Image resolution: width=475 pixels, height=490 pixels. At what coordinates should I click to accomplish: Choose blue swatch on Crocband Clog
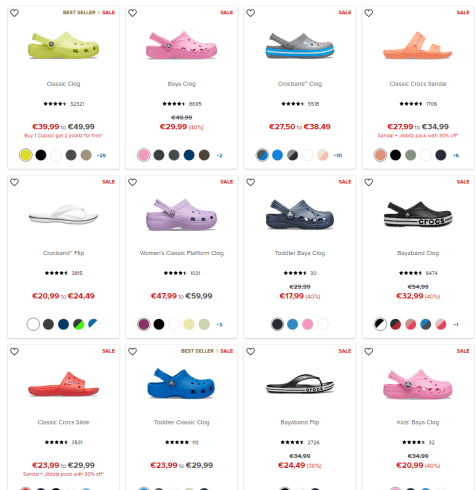pos(277,155)
